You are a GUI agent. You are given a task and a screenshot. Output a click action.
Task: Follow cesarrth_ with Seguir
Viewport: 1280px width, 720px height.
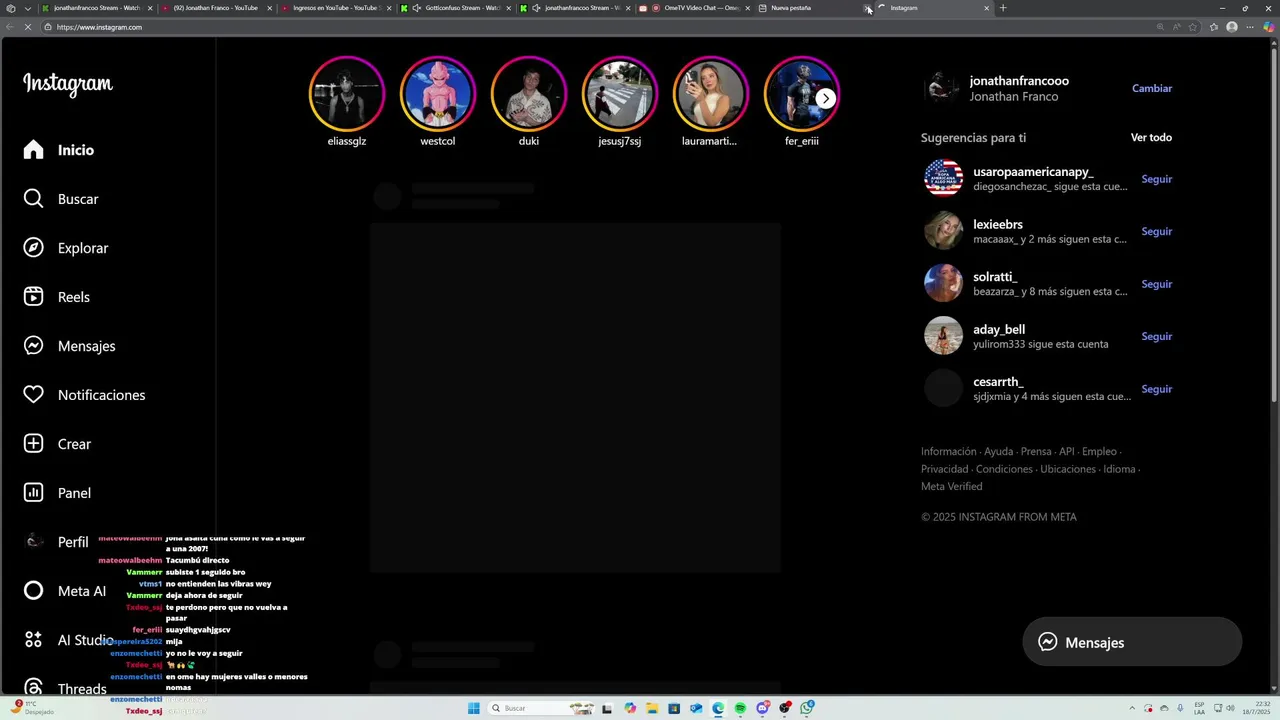(1157, 389)
